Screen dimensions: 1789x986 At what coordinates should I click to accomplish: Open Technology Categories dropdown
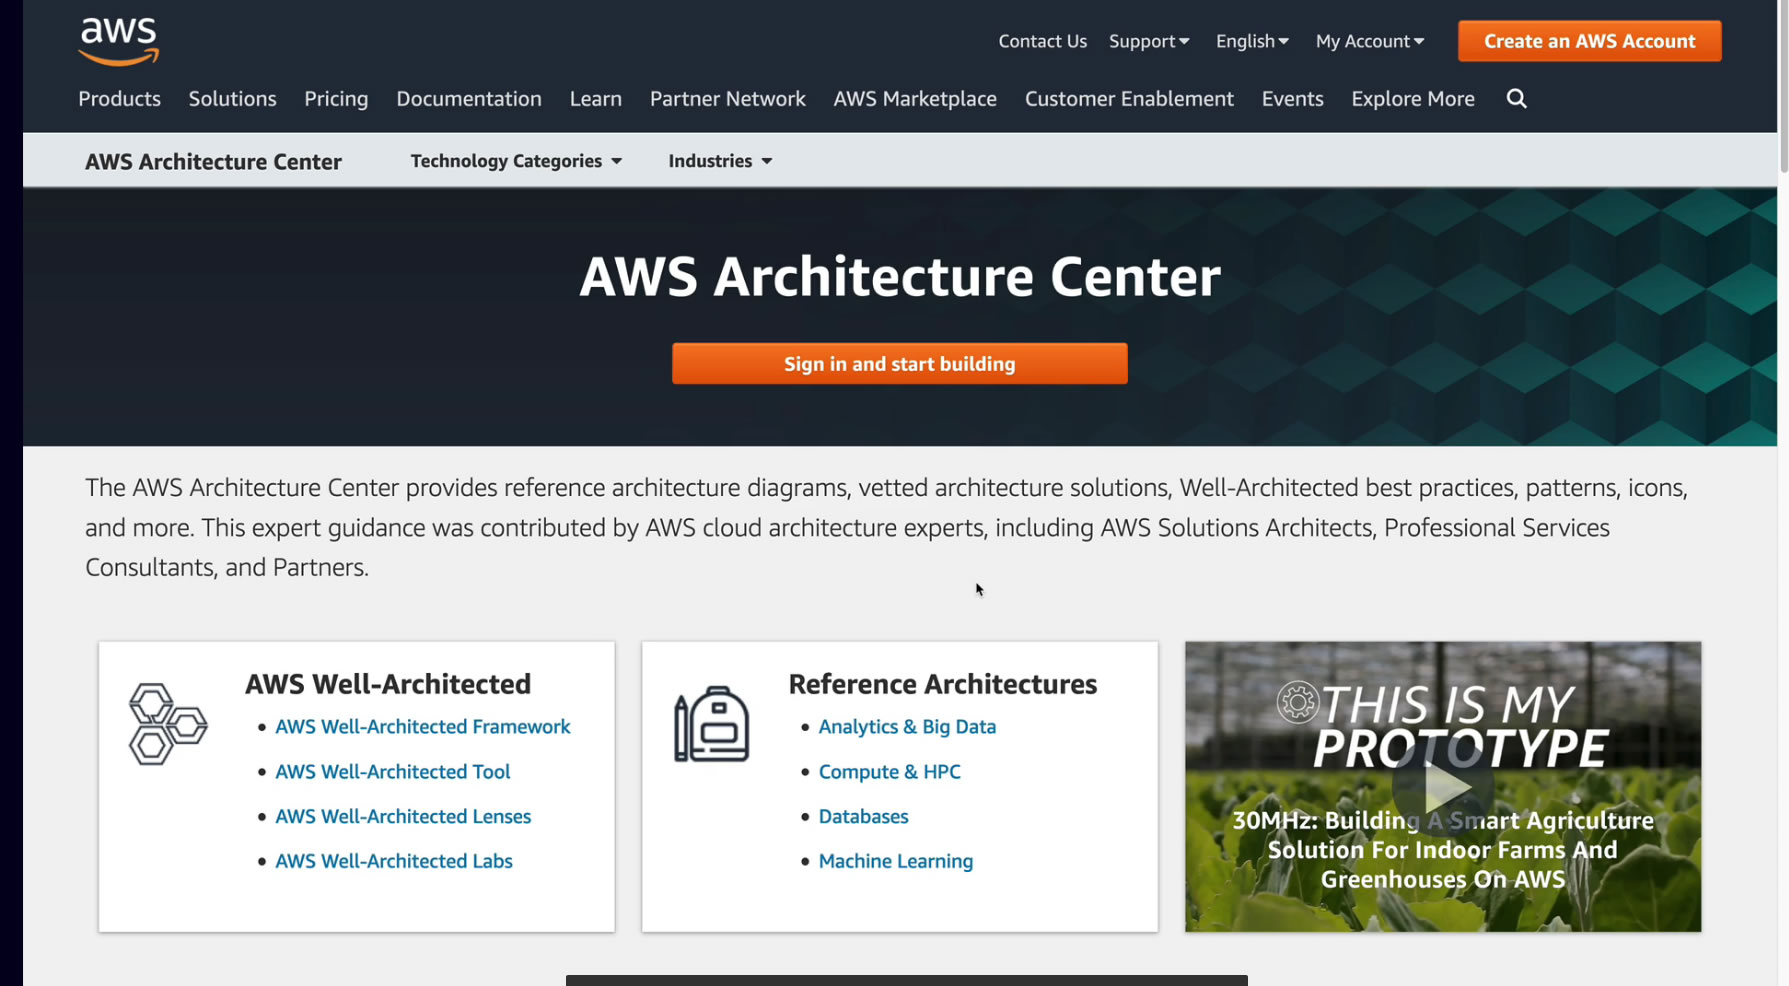tap(516, 161)
